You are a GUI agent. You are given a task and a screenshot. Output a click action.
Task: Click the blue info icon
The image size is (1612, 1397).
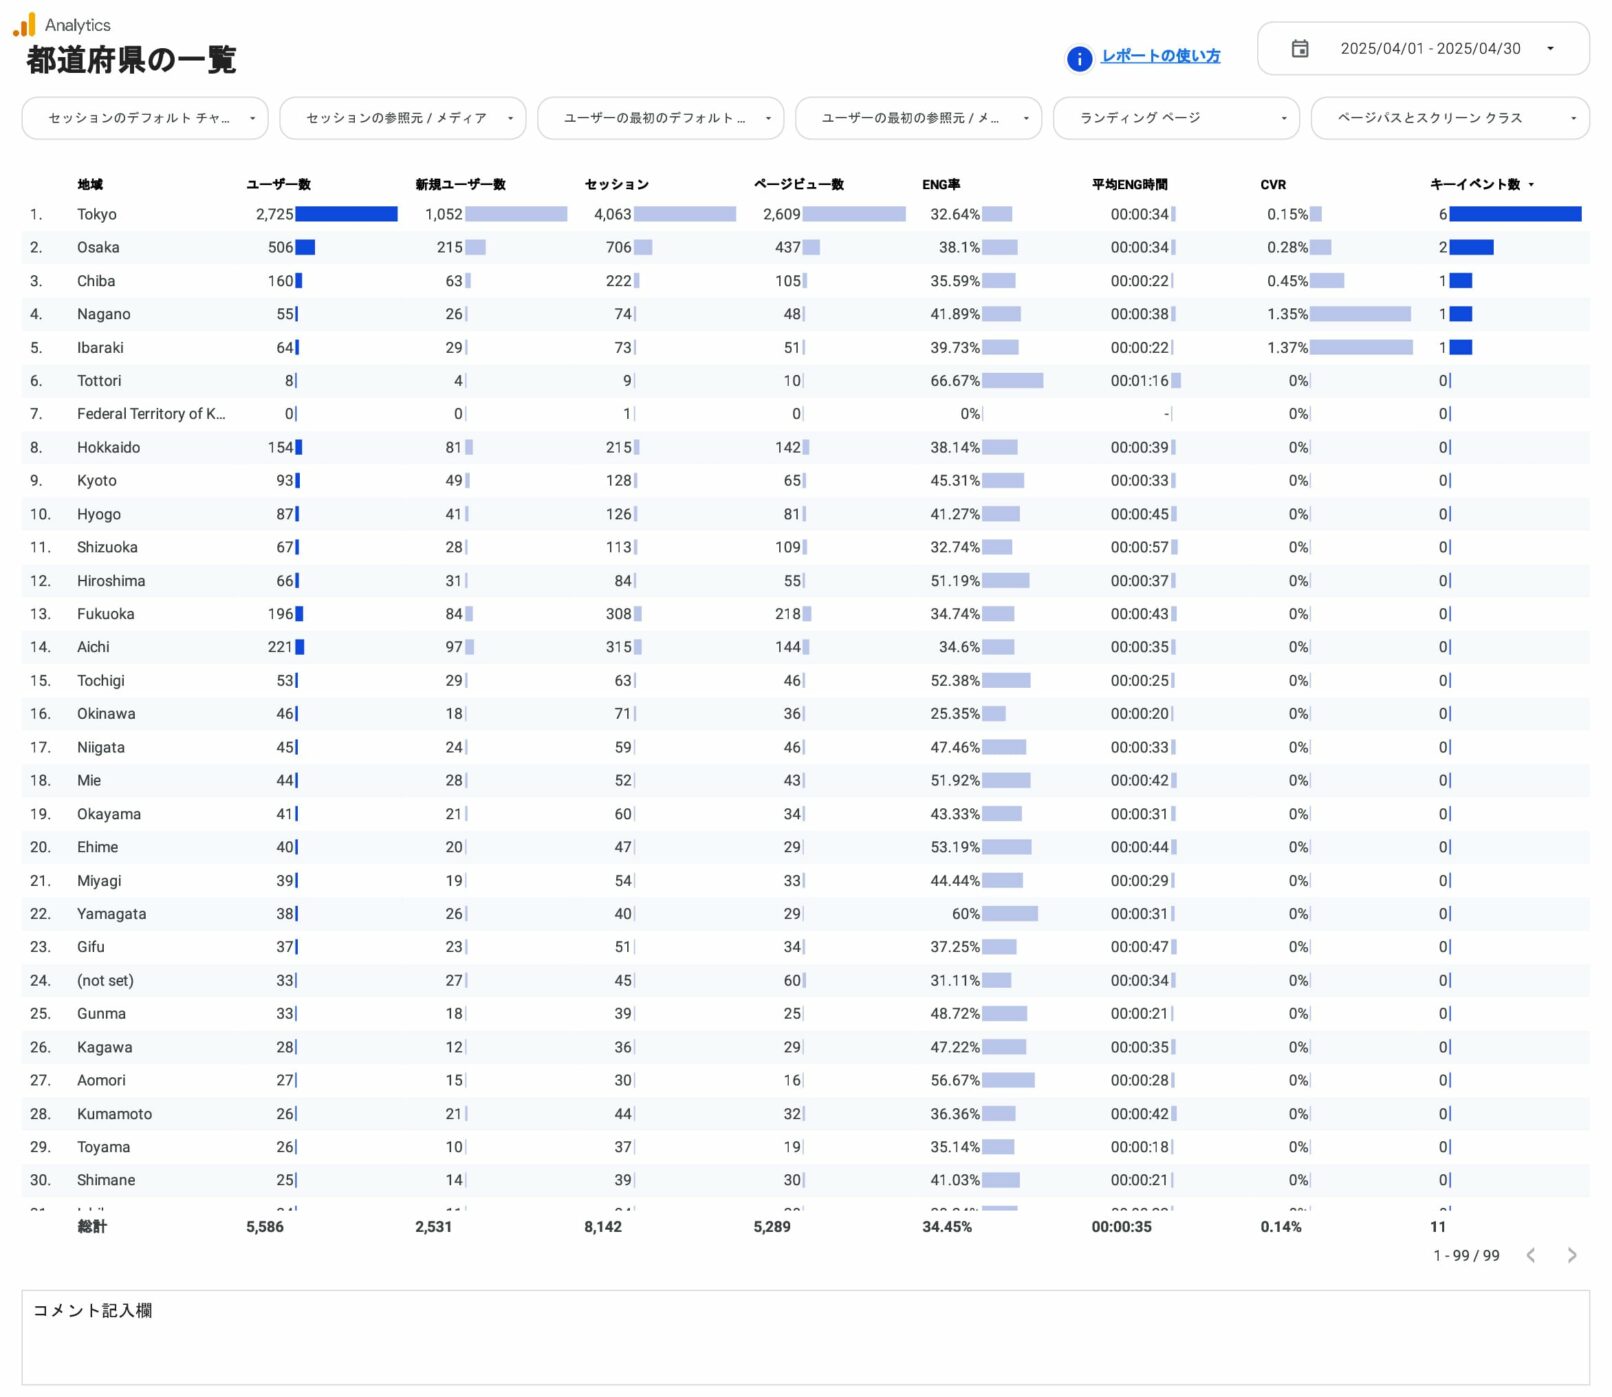coord(1079,59)
